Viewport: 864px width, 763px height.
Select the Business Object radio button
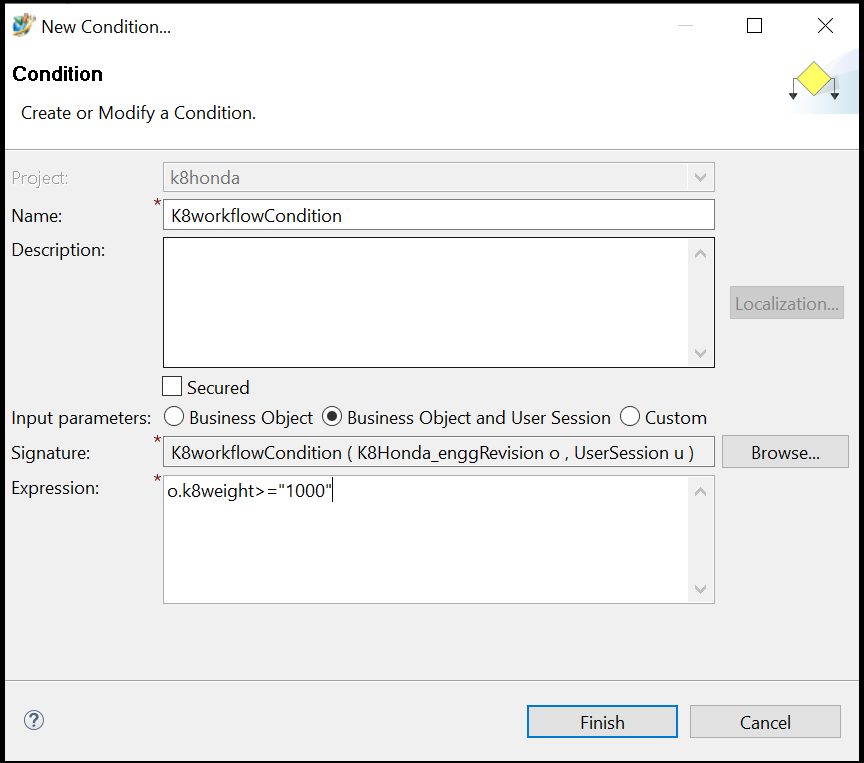tap(173, 417)
